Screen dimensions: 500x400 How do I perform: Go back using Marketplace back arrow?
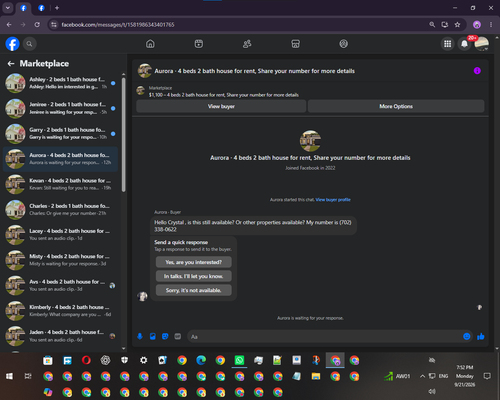point(11,63)
